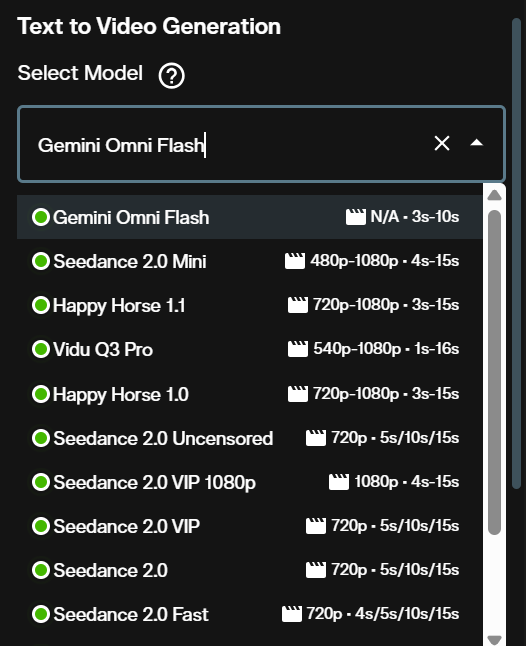
Task: Click green status dot for Vidu Q3 Pro
Action: (41, 349)
